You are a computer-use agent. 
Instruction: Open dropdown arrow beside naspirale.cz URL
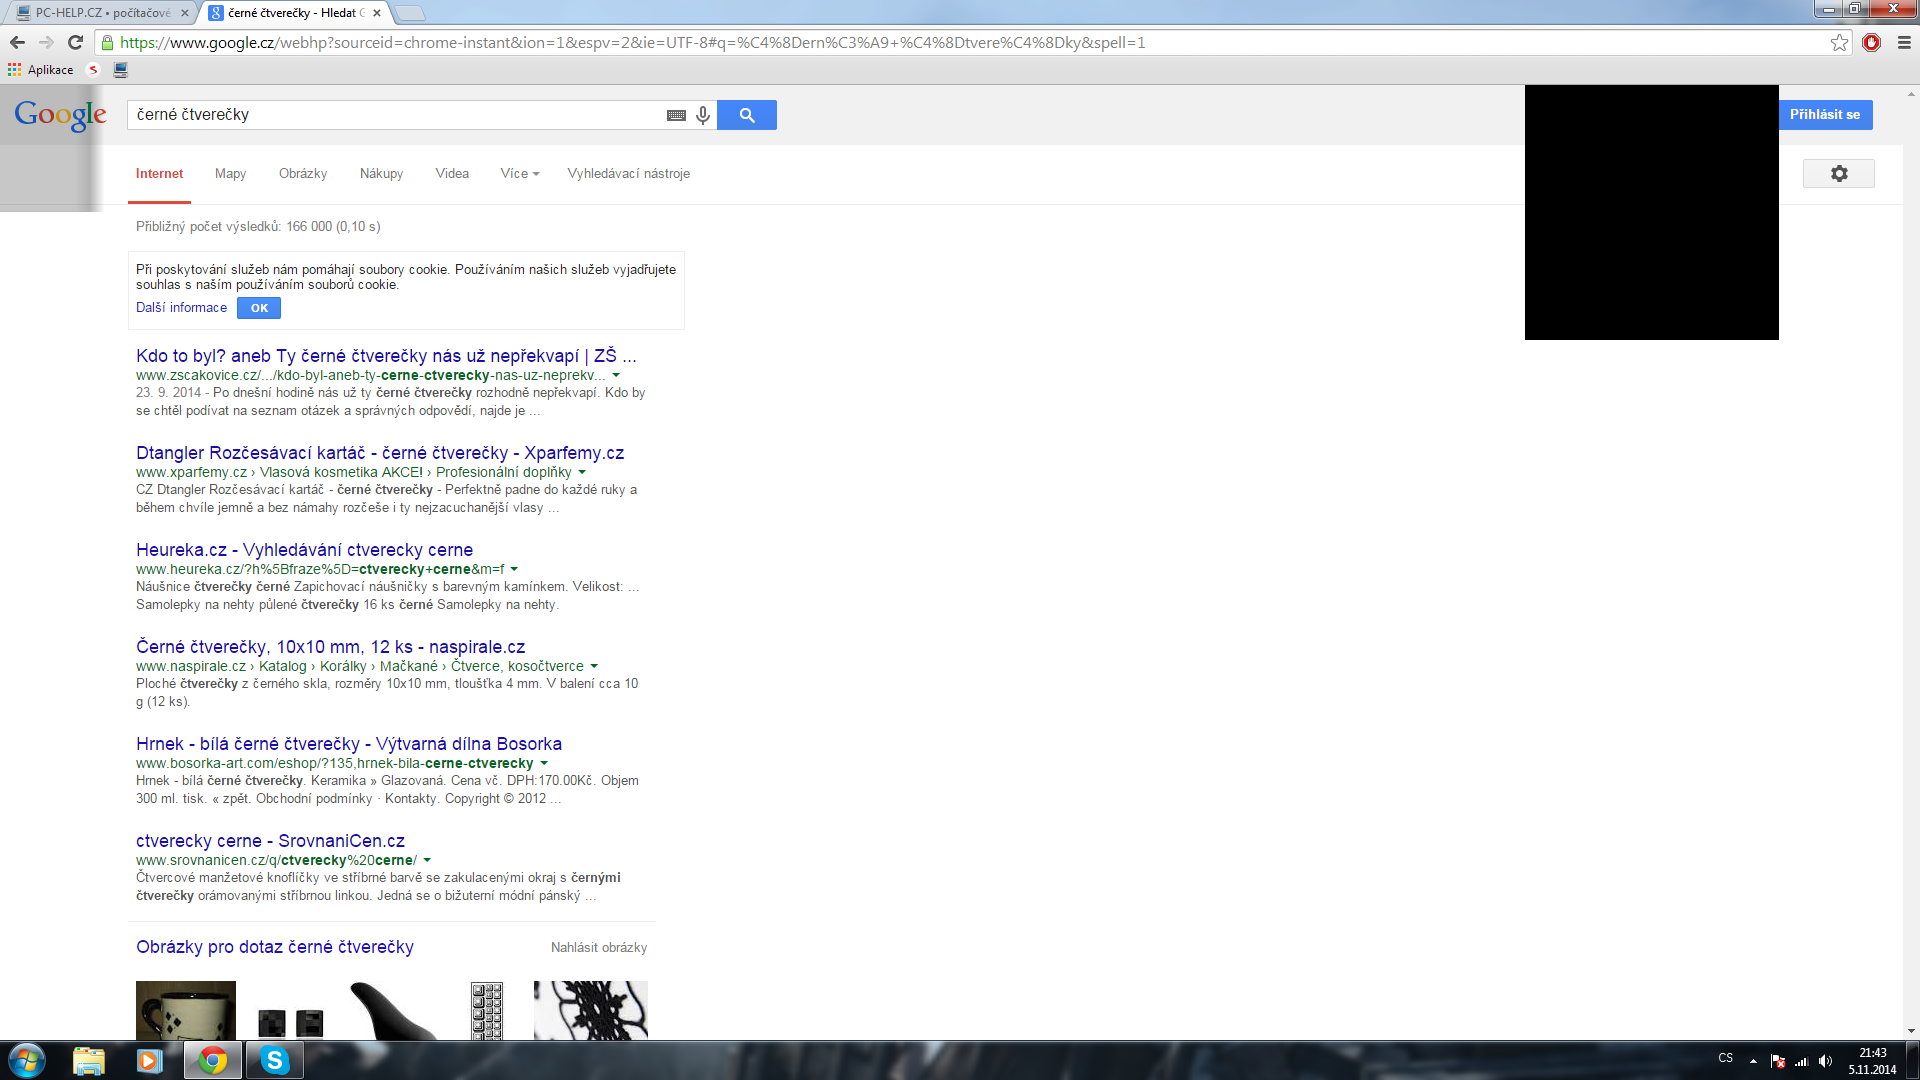(x=594, y=667)
